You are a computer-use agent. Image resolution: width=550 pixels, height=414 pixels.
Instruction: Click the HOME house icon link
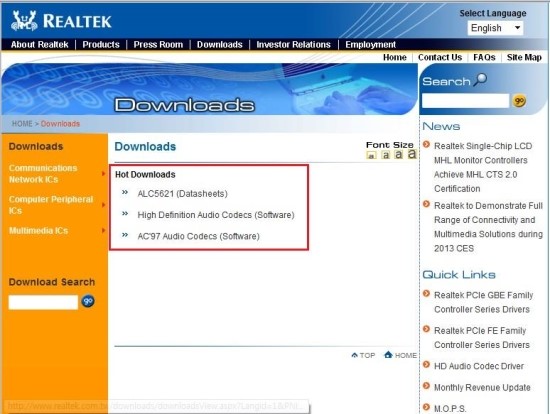(401, 355)
